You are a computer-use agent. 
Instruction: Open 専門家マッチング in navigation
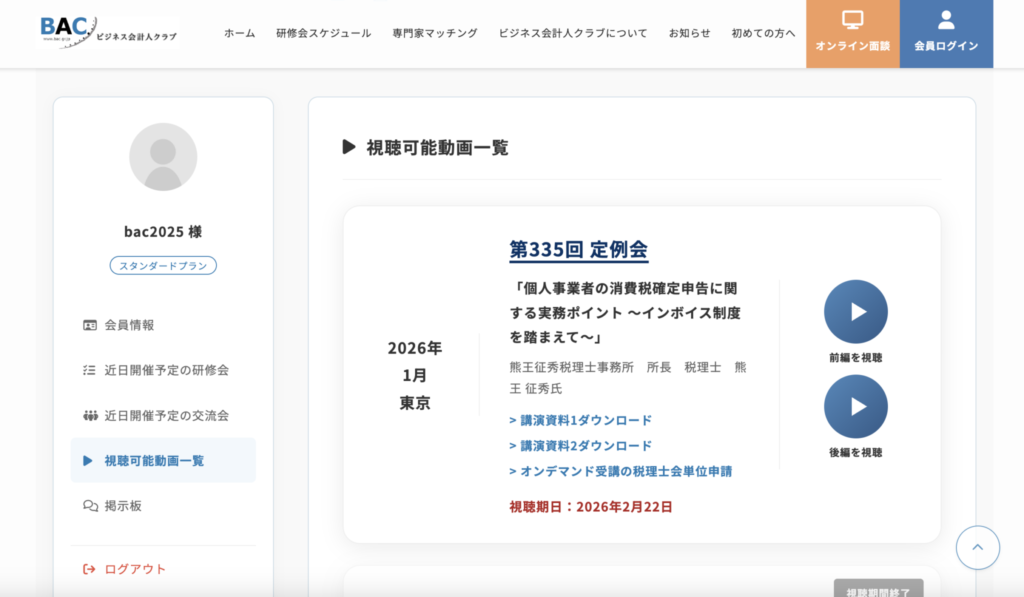(x=434, y=33)
